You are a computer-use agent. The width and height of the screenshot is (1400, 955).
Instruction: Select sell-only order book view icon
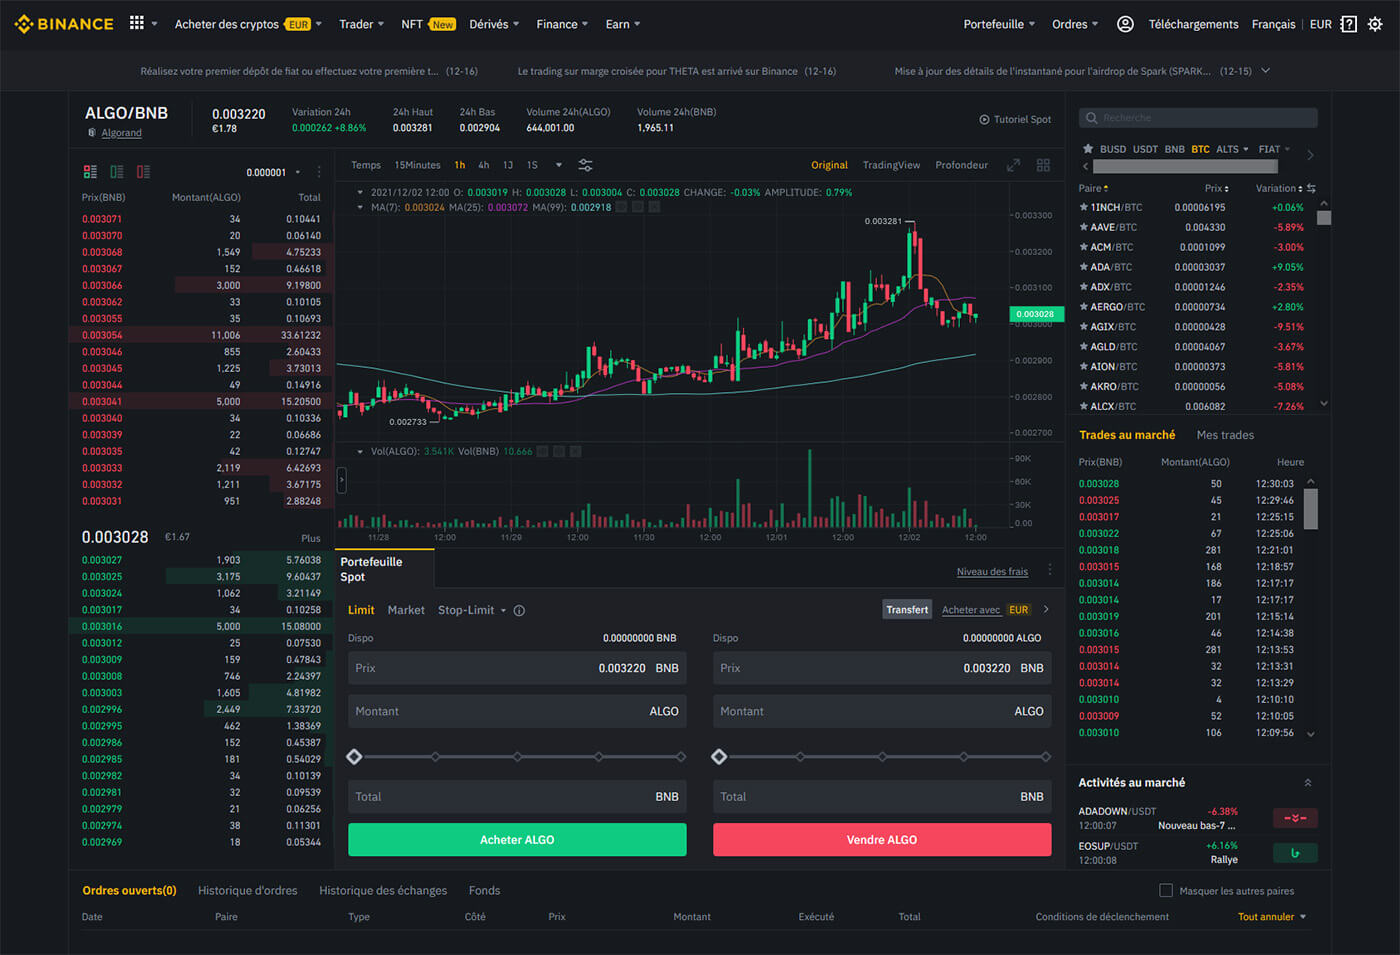[143, 172]
